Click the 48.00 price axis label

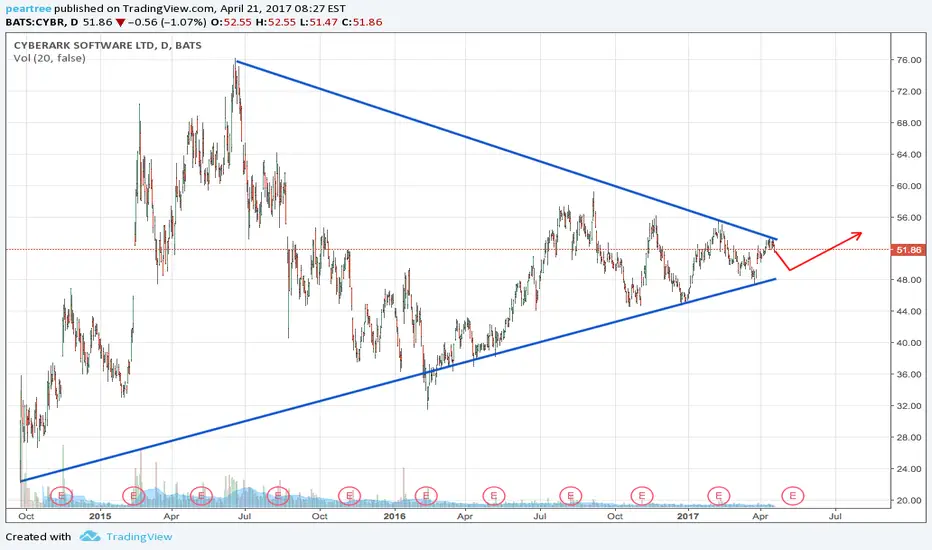point(909,280)
